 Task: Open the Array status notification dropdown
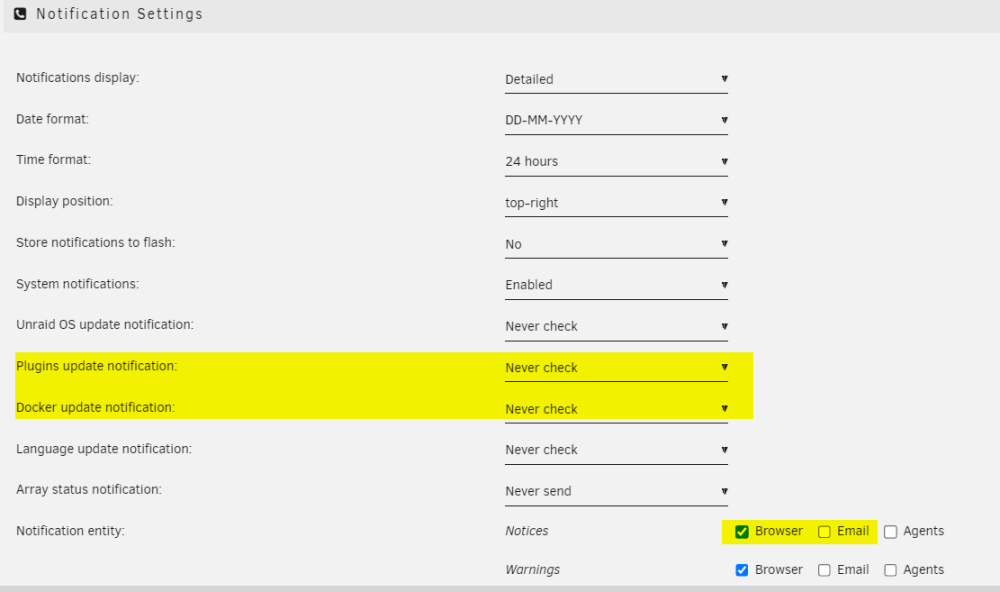point(616,492)
